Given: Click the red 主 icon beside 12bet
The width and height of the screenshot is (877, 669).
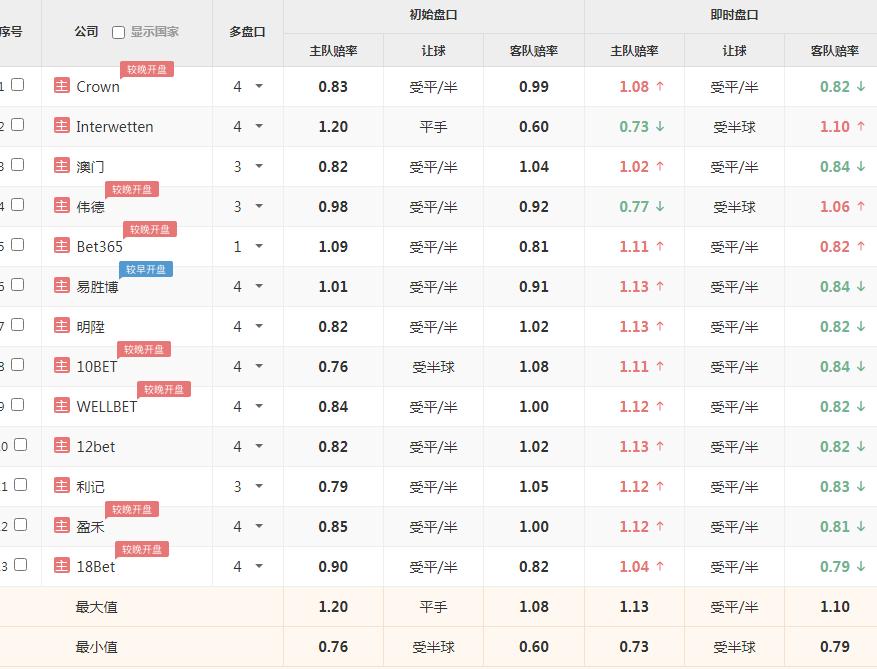Looking at the screenshot, I should (62, 446).
